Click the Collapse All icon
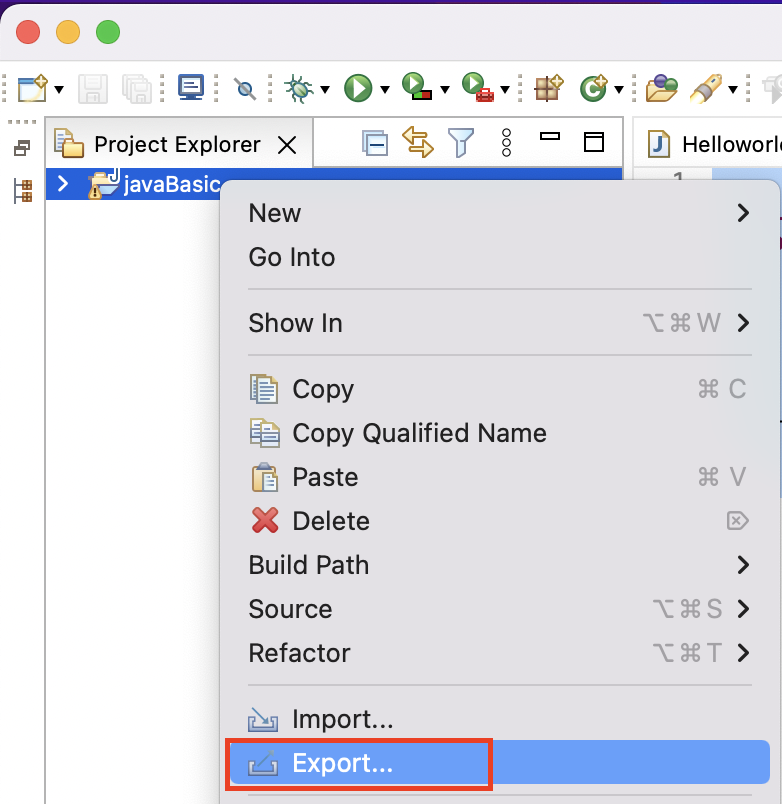 tap(375, 143)
